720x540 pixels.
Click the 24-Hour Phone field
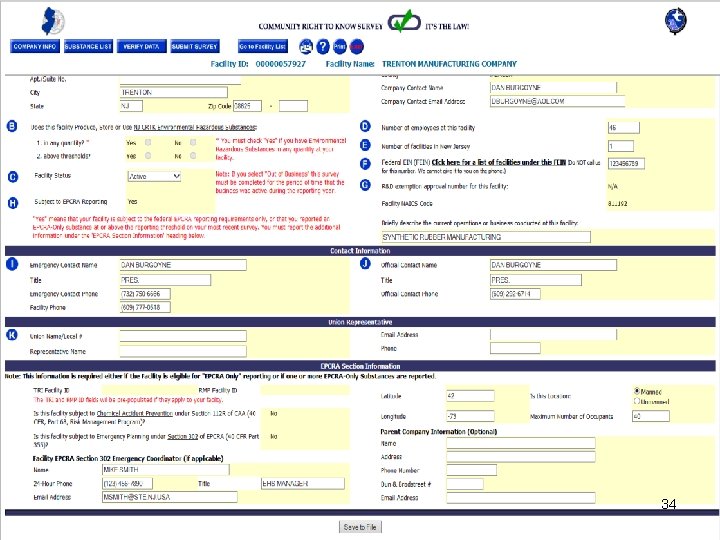coord(127,484)
